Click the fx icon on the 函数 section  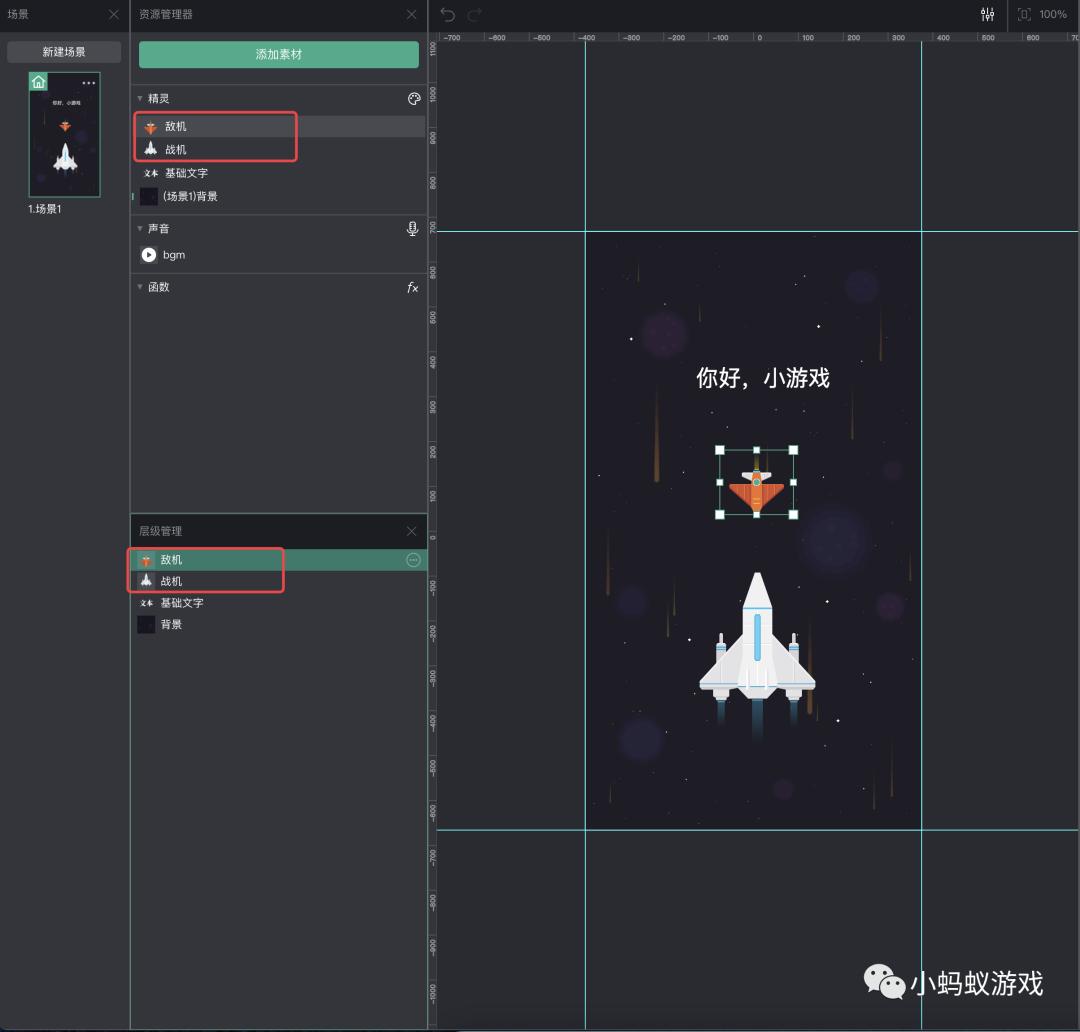[412, 287]
